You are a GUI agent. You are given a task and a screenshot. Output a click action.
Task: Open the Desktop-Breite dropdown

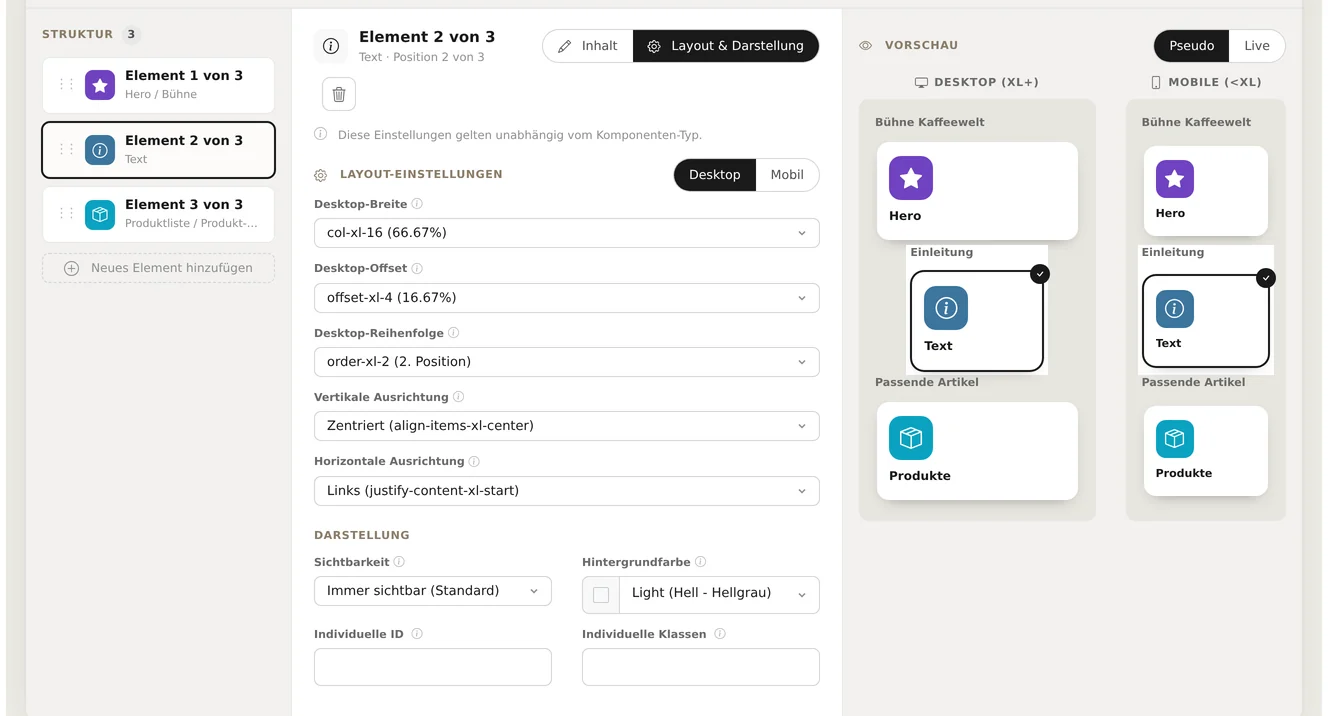tap(567, 233)
